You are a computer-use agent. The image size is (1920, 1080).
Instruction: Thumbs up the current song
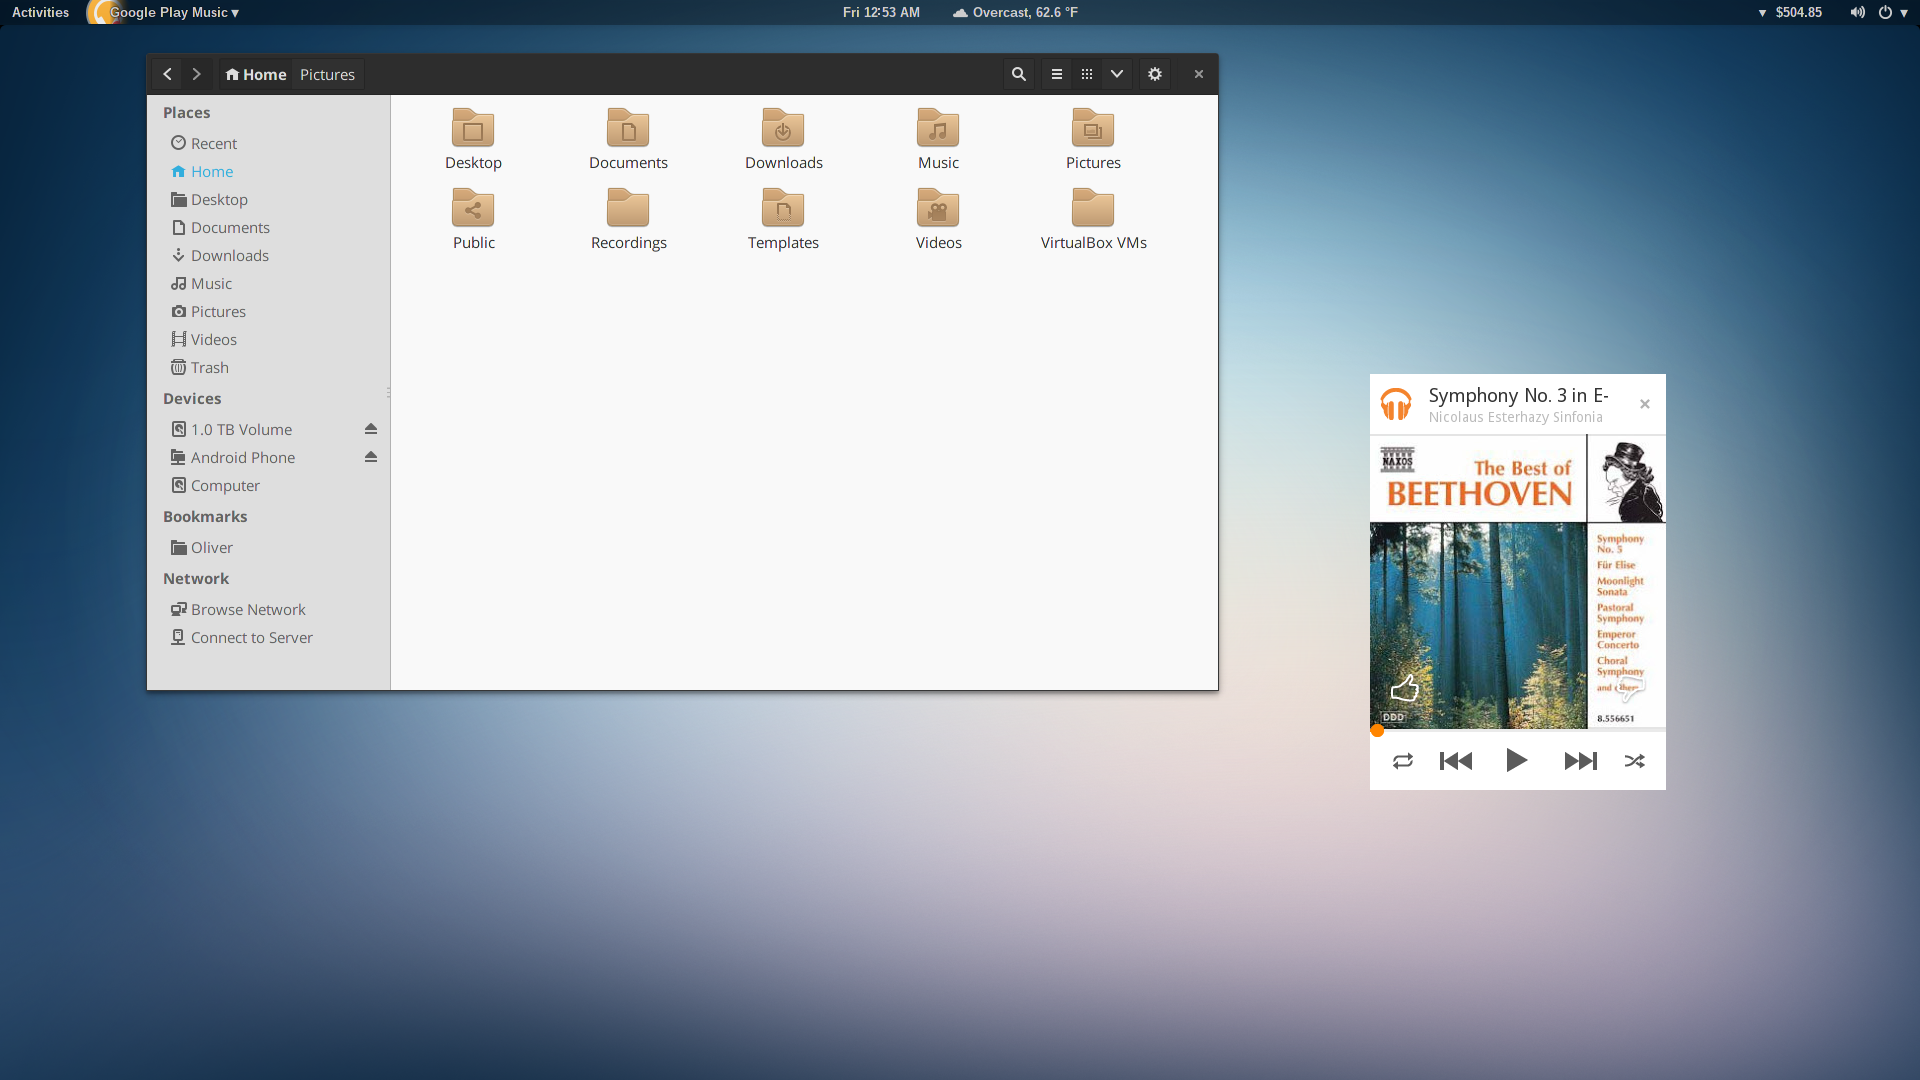(x=1405, y=688)
